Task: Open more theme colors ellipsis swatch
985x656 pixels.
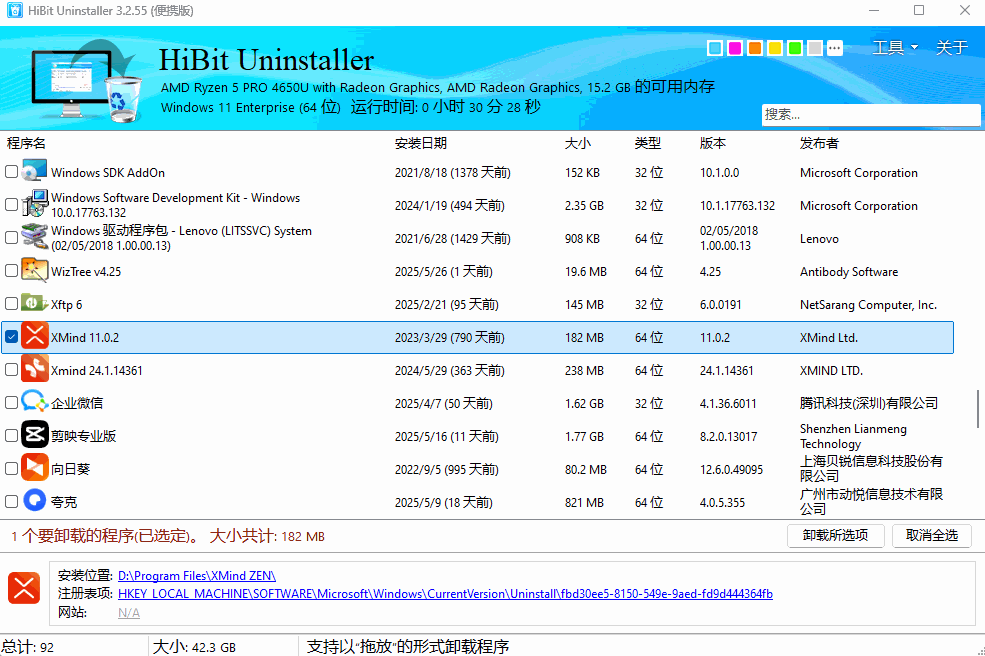Action: coord(835,48)
